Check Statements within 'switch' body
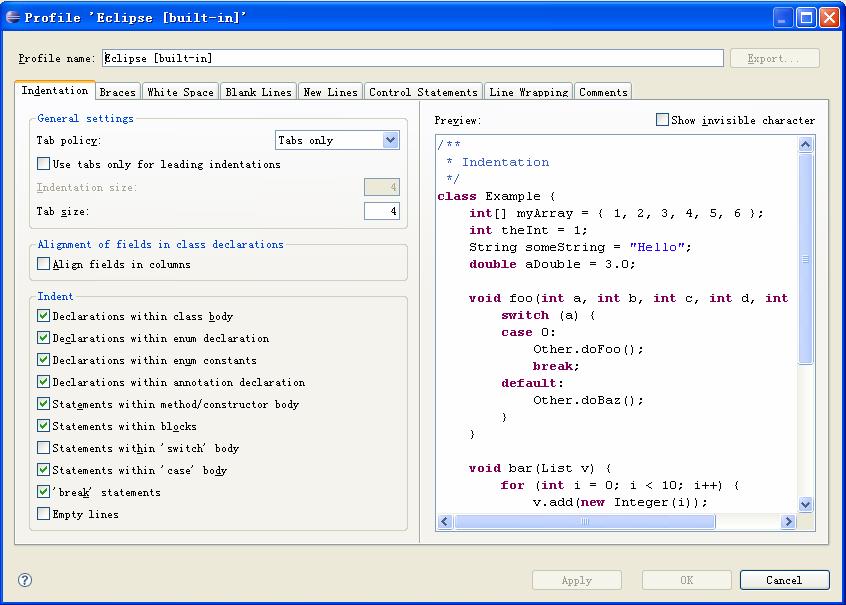This screenshot has width=846, height=605. pyautogui.click(x=43, y=448)
